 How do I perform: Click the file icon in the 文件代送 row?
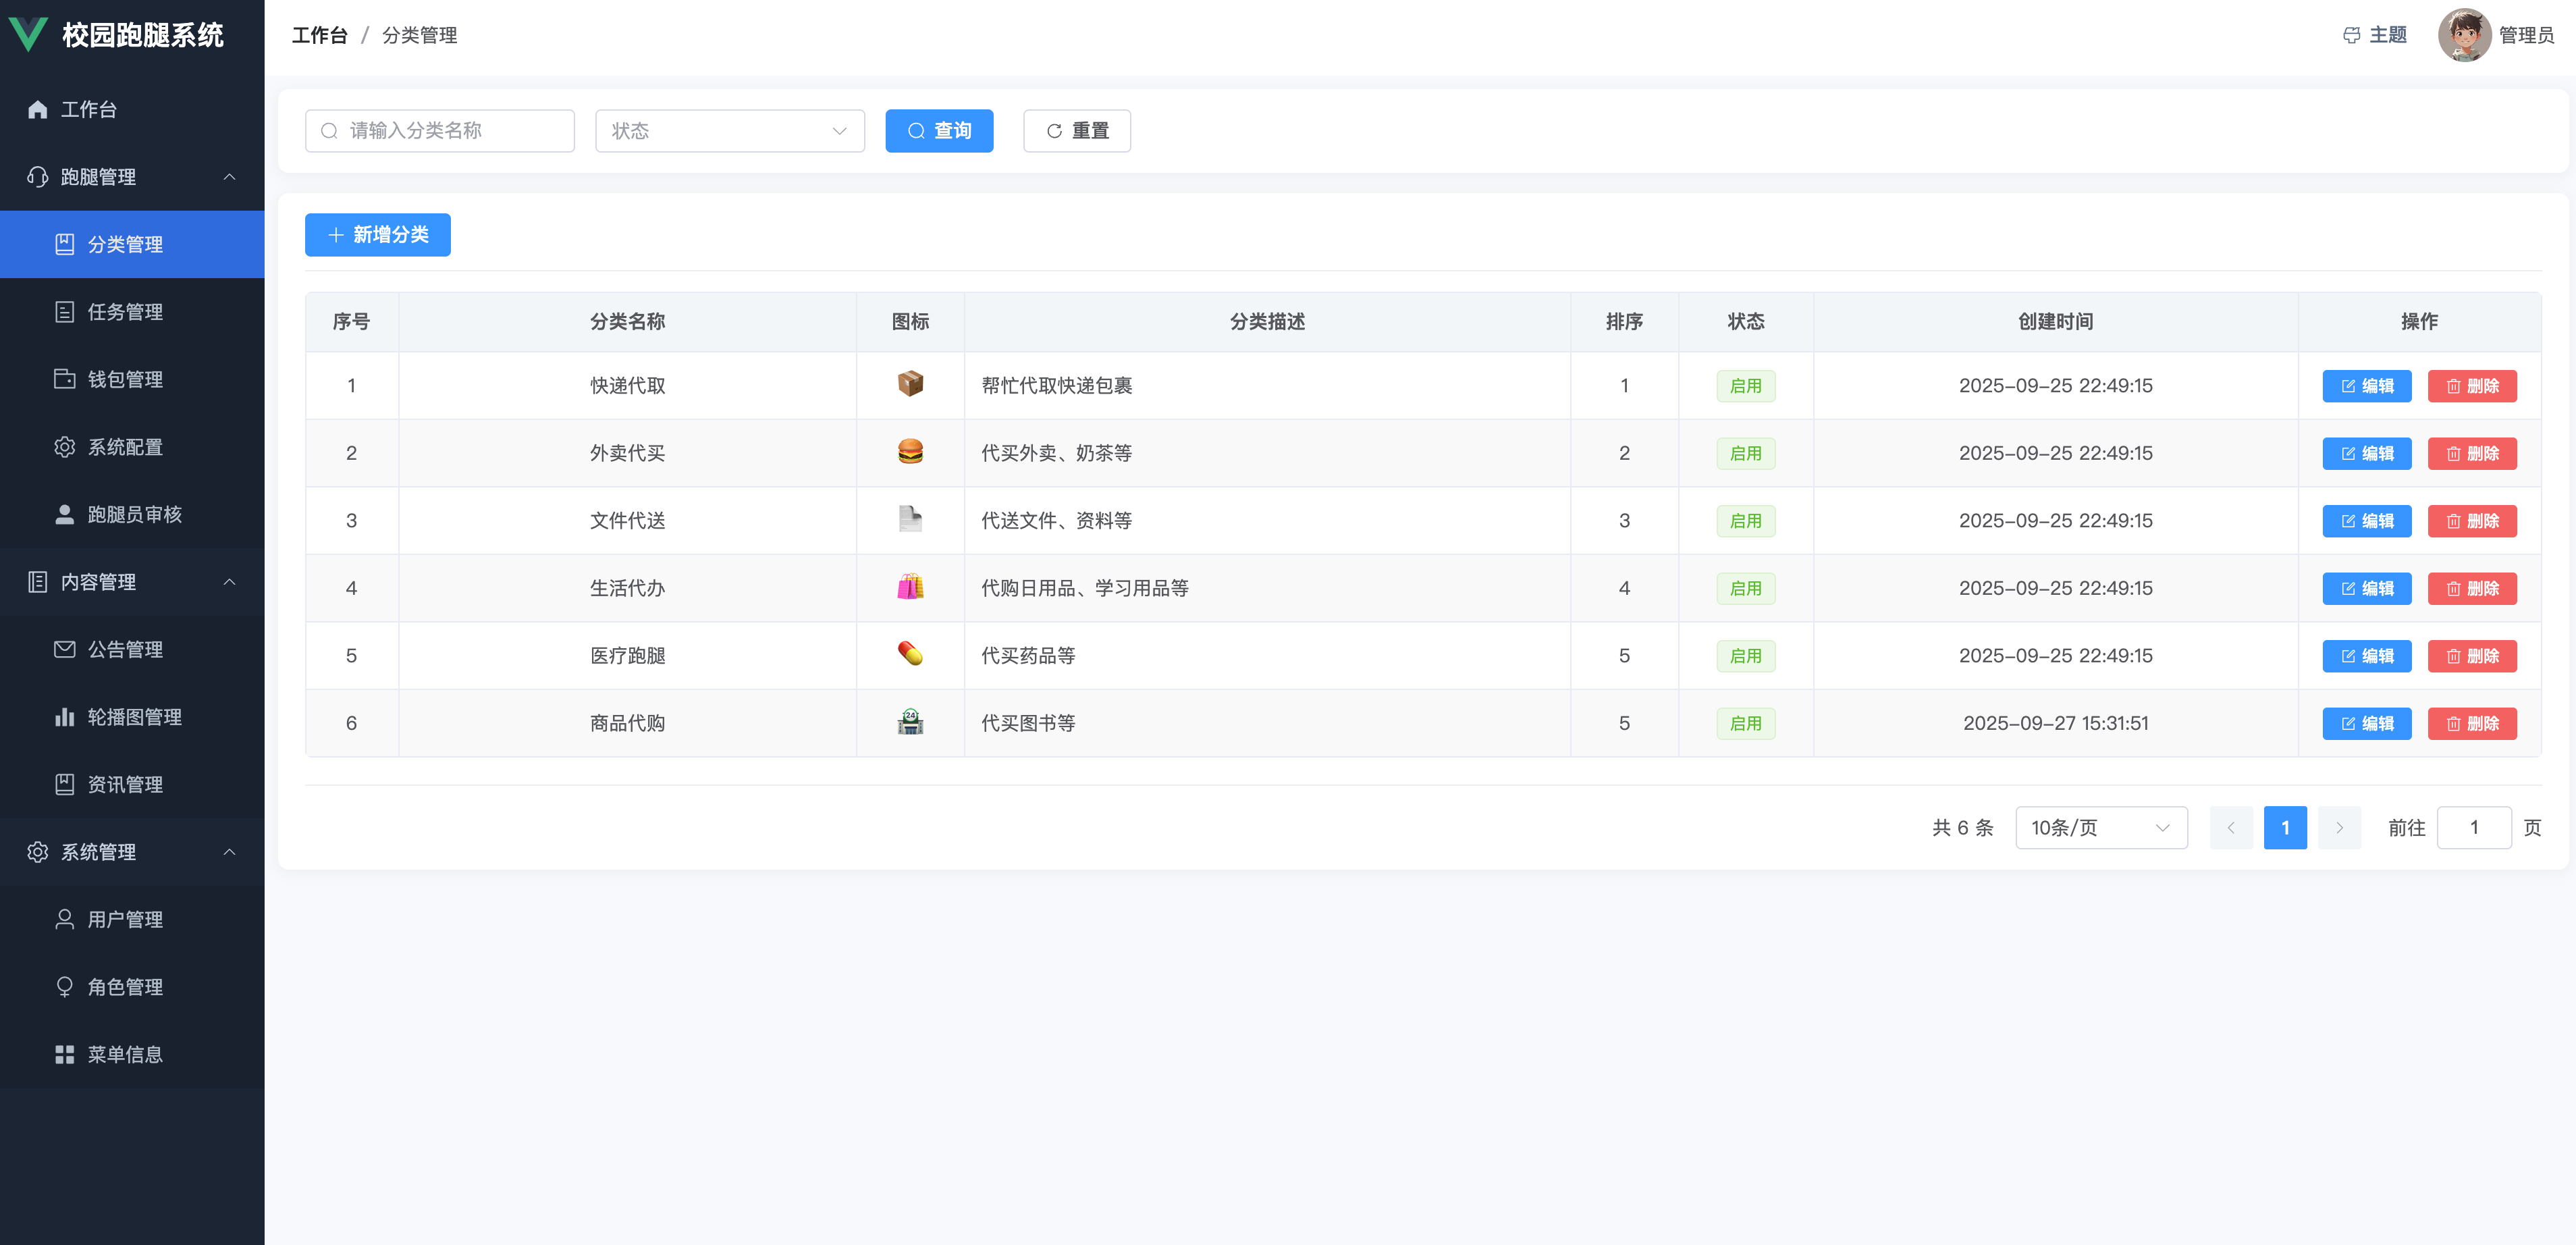[x=909, y=519]
